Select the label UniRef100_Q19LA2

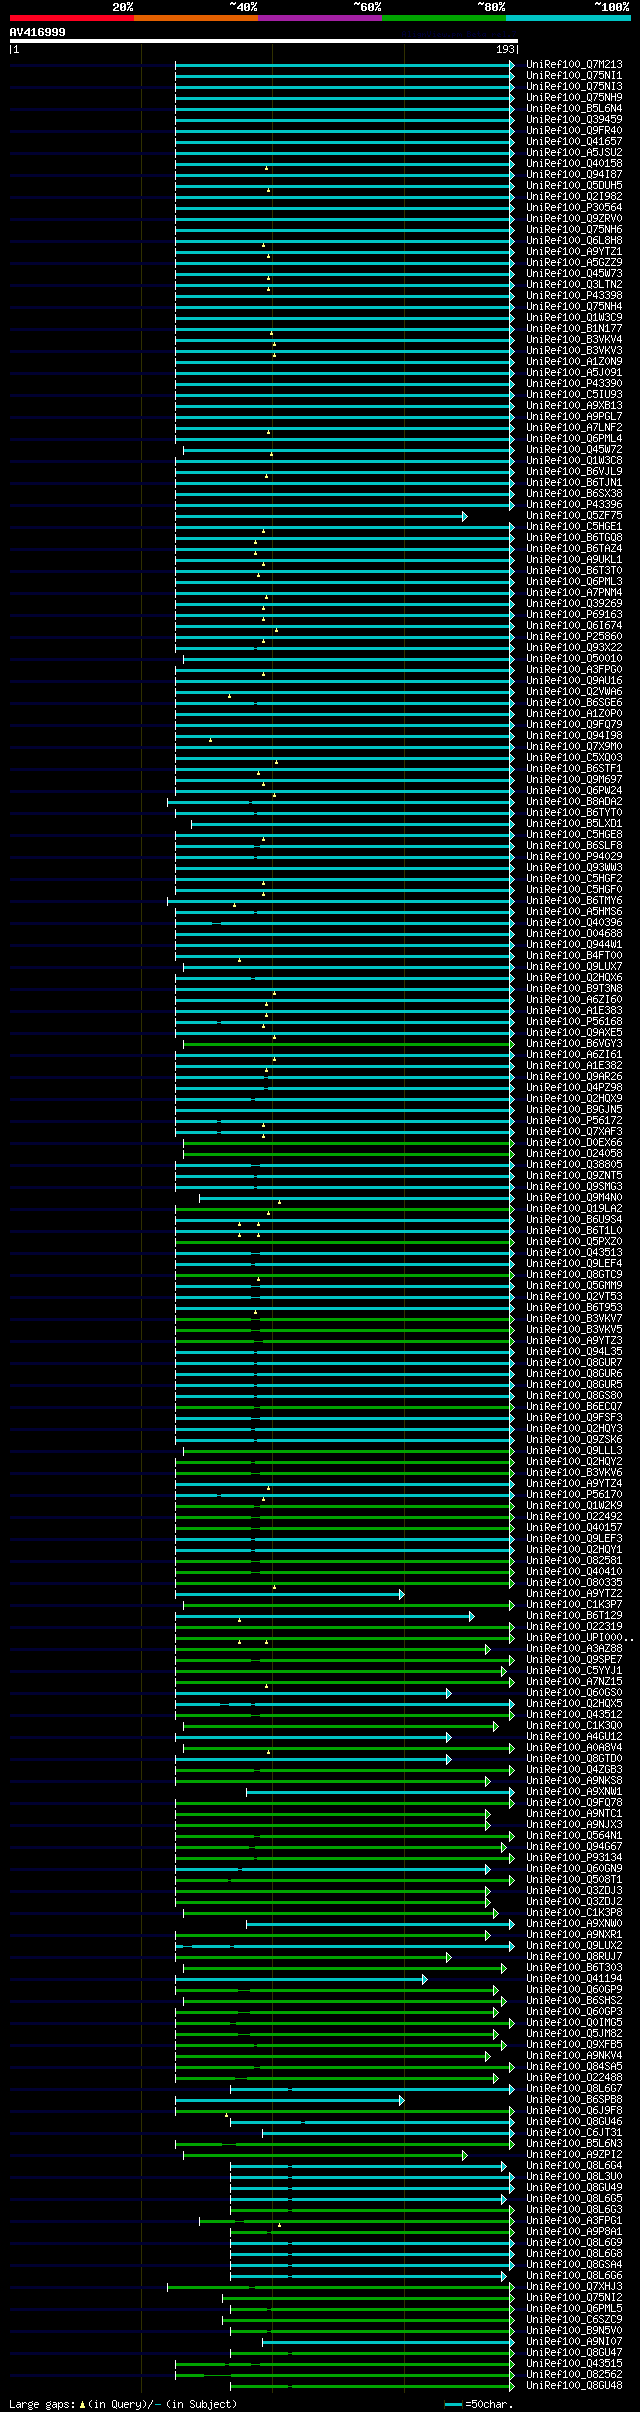point(574,1209)
